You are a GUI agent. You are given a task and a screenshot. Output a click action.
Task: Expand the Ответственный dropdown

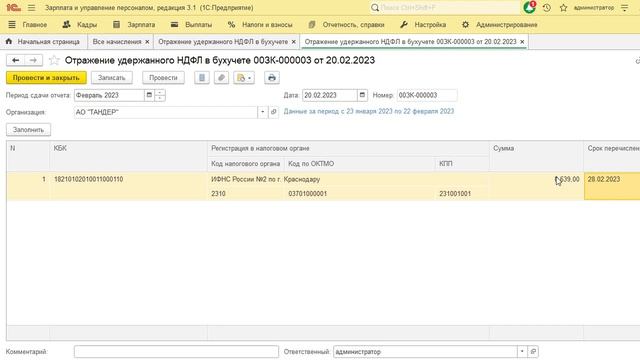[x=522, y=351]
